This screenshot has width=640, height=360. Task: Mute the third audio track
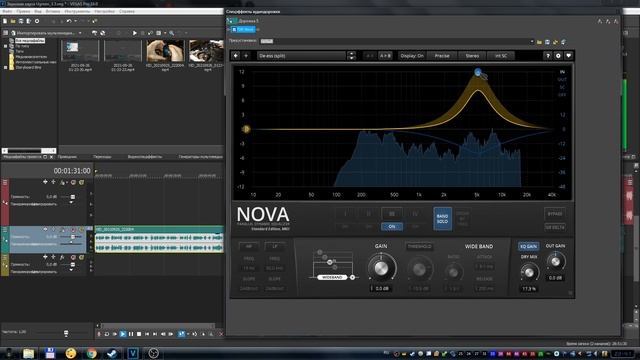(x=73, y=257)
